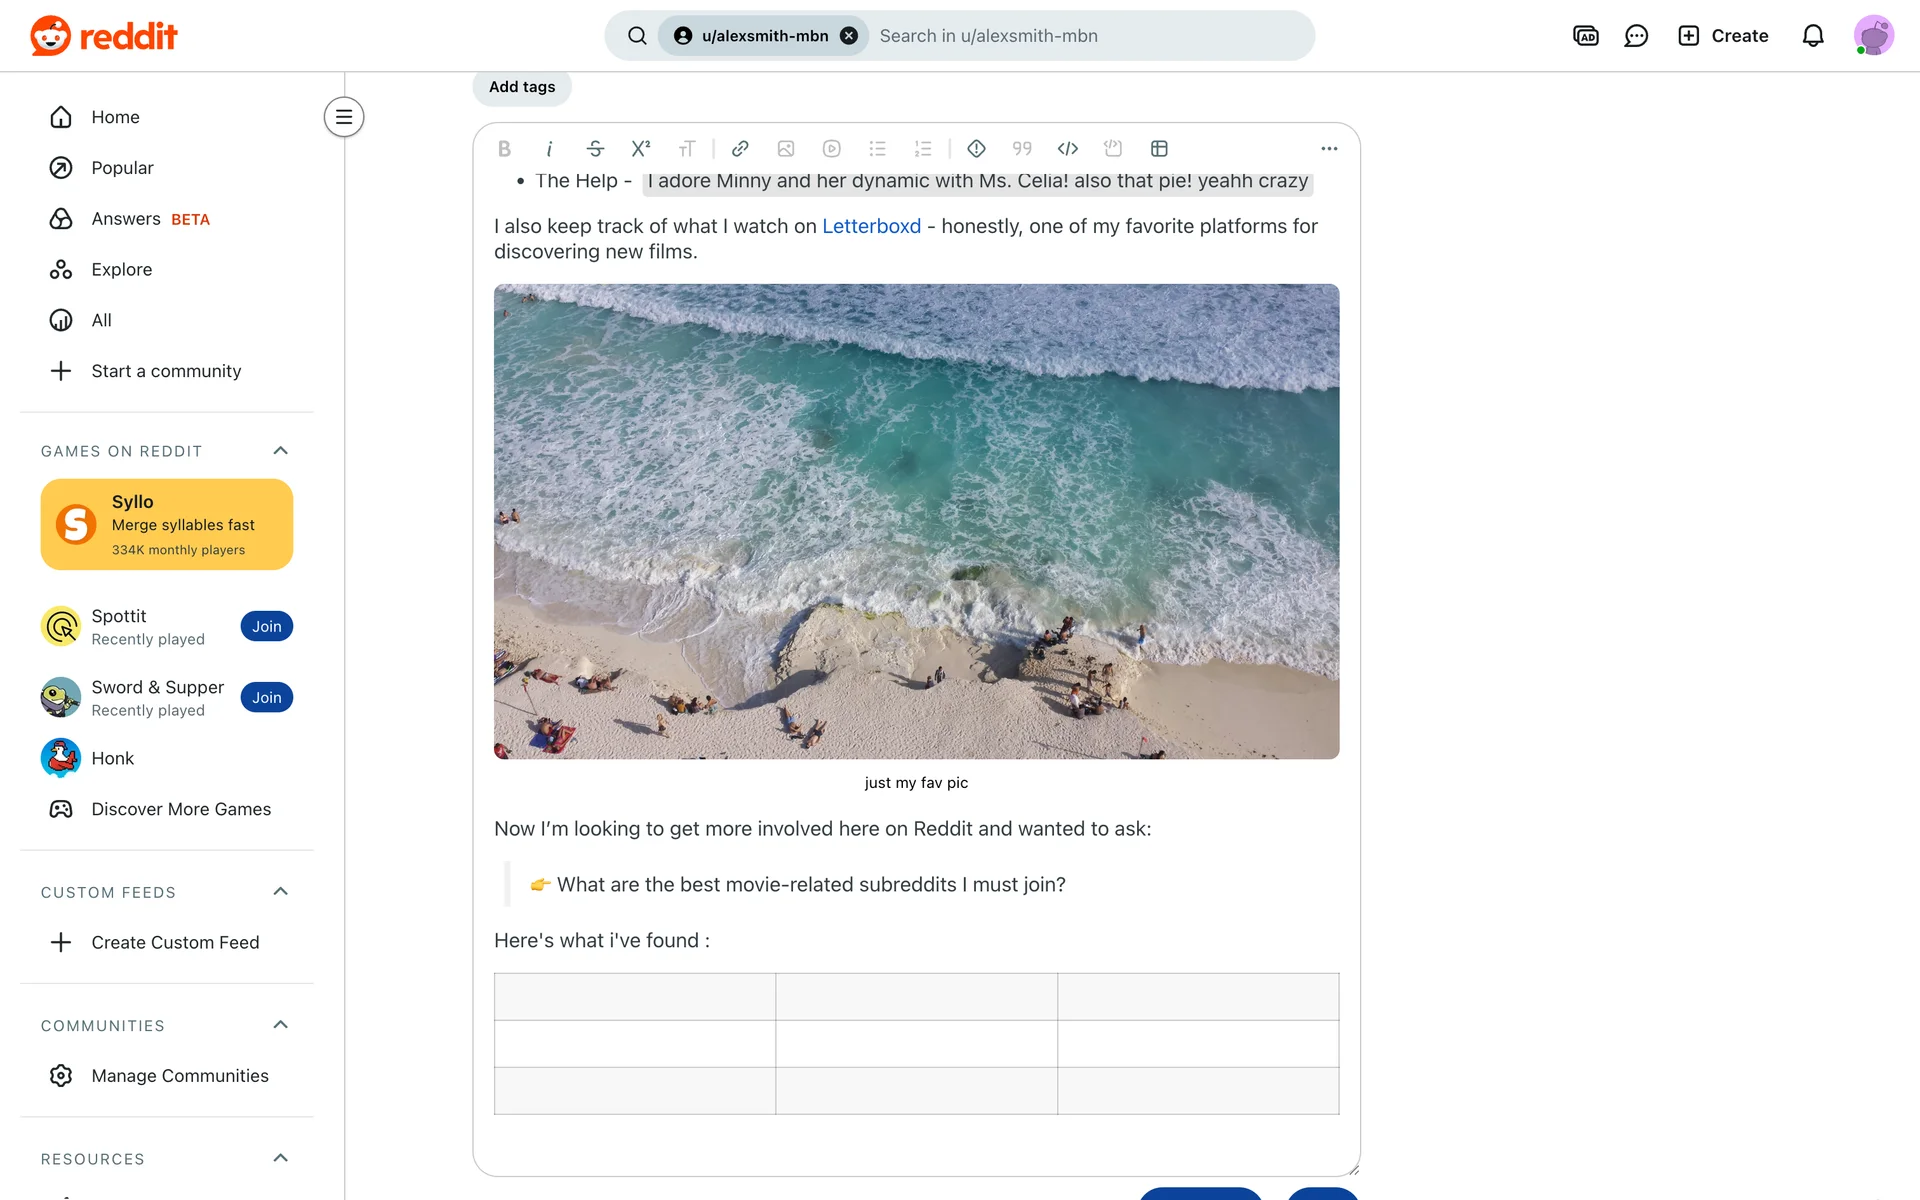Screen dimensions: 1920x1200
Task: Collapse the Custom Feeds section
Action: [280, 892]
